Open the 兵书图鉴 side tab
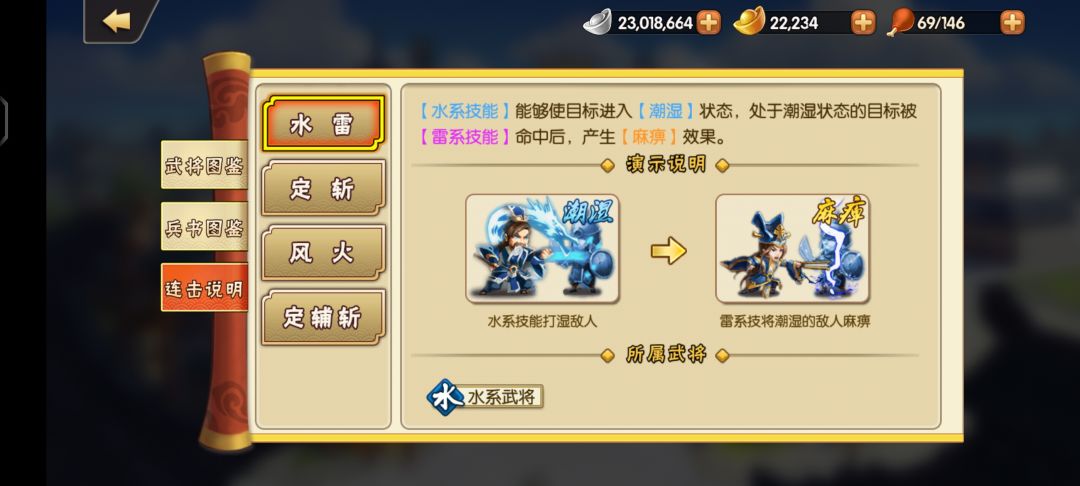This screenshot has width=1080, height=486. pyautogui.click(x=204, y=226)
